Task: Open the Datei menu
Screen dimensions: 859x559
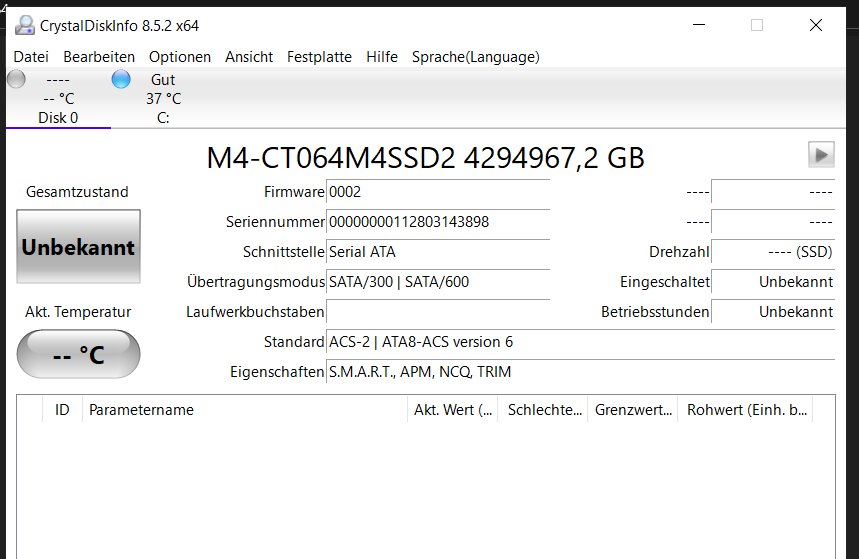Action: [x=31, y=57]
